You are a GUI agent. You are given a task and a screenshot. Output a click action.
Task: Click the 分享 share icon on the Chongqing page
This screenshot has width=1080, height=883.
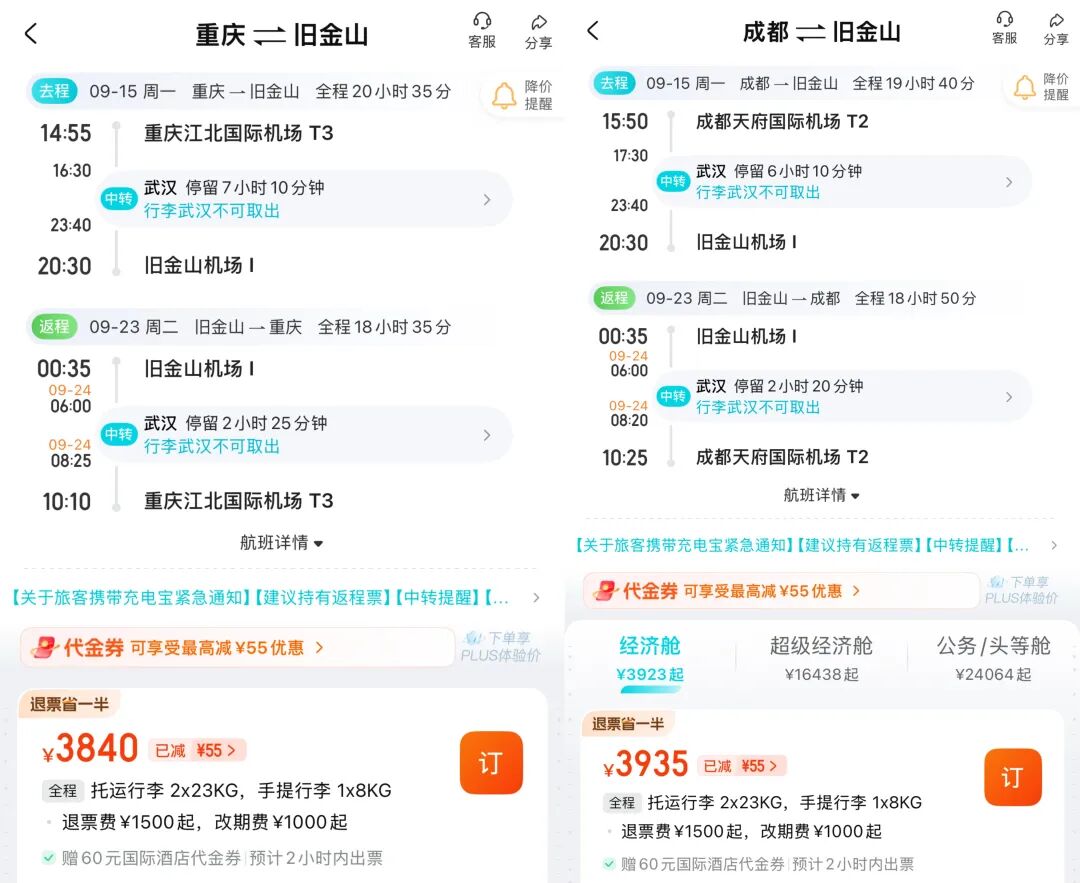[x=539, y=30]
